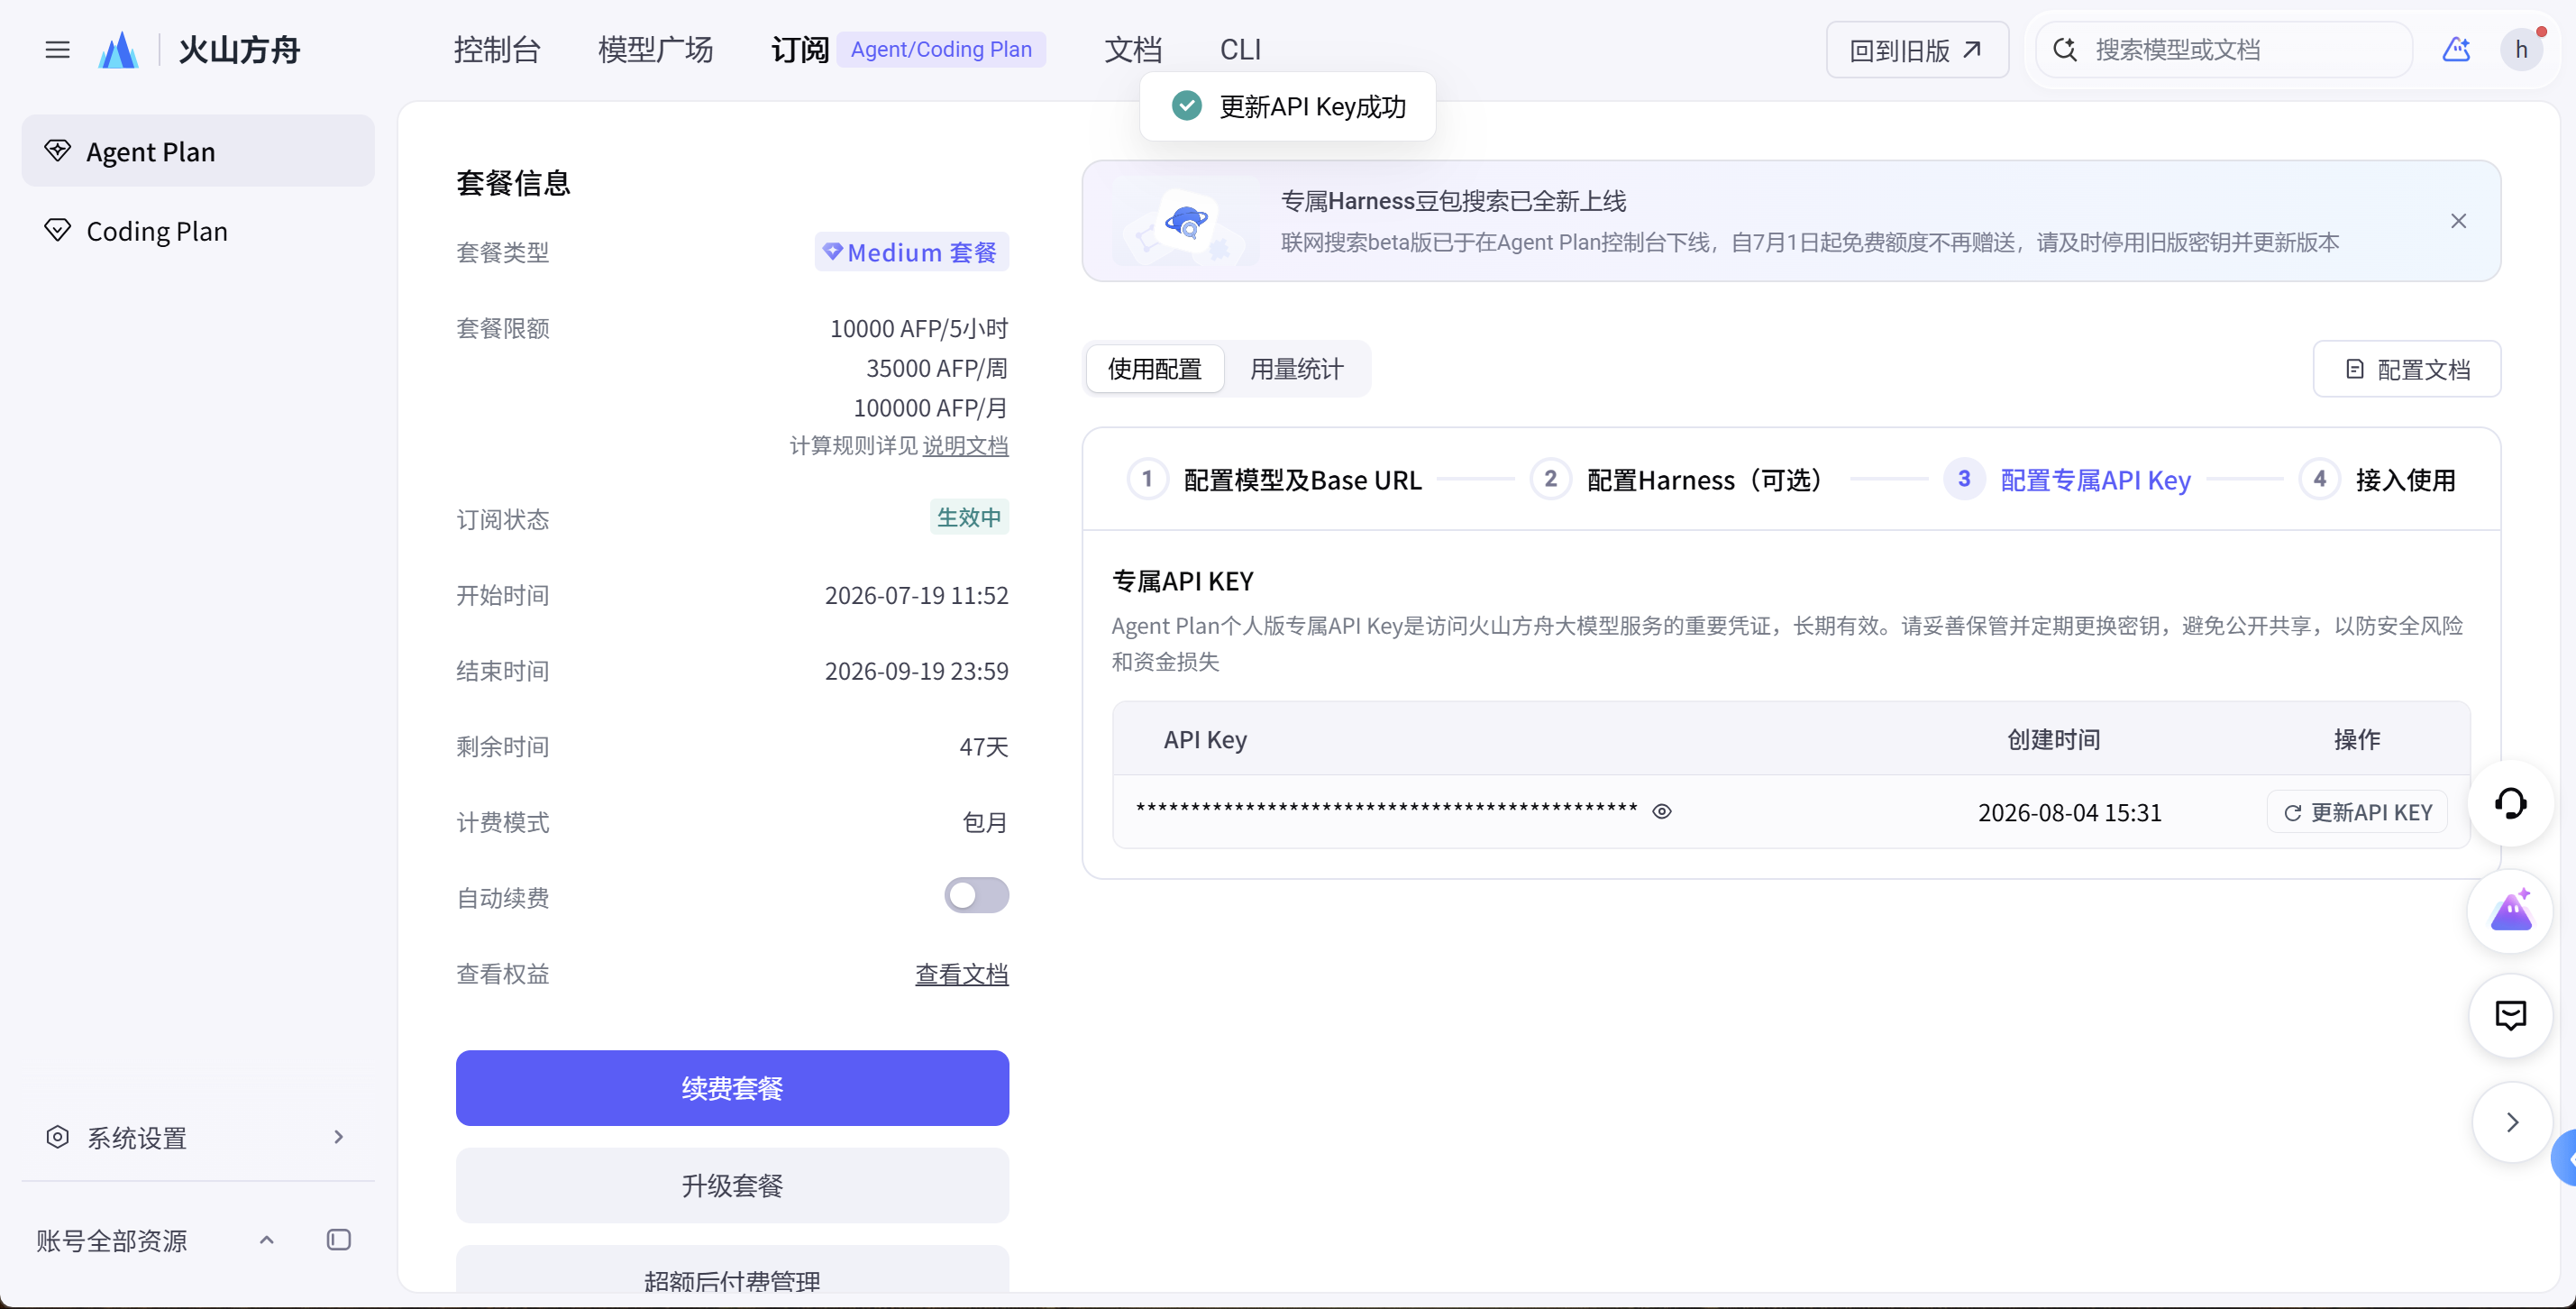
Task: Focus the 搜索模型或文档 search field
Action: (2224, 49)
